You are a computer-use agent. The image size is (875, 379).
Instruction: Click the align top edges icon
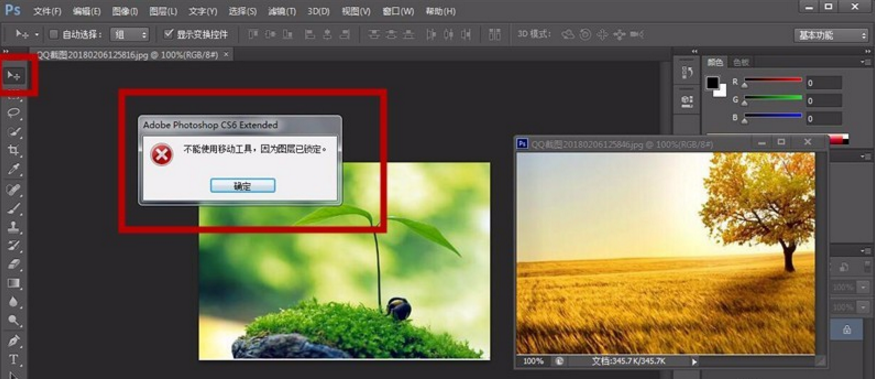253,35
